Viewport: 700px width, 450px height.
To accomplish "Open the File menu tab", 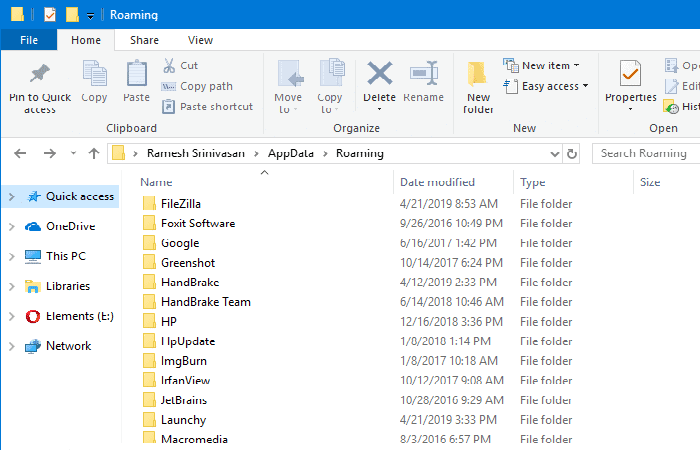I will [x=29, y=40].
